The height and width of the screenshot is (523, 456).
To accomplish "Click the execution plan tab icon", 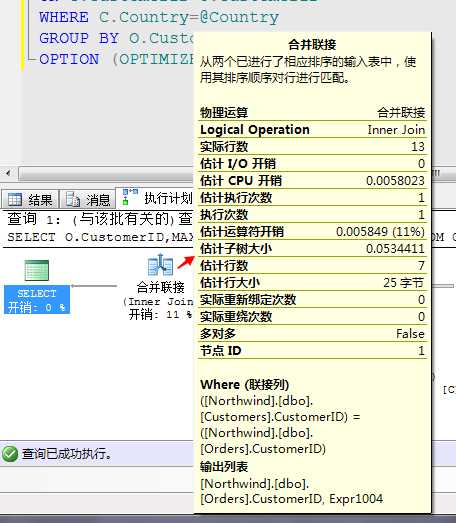I will pyautogui.click(x=130, y=197).
